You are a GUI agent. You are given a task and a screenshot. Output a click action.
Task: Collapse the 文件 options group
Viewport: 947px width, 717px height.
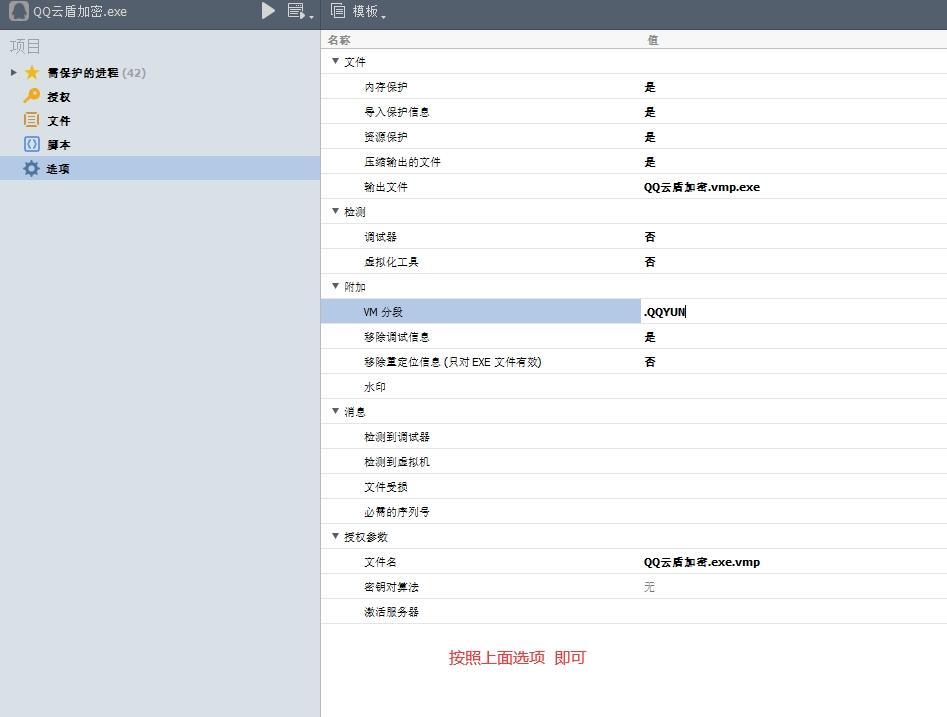pos(335,61)
